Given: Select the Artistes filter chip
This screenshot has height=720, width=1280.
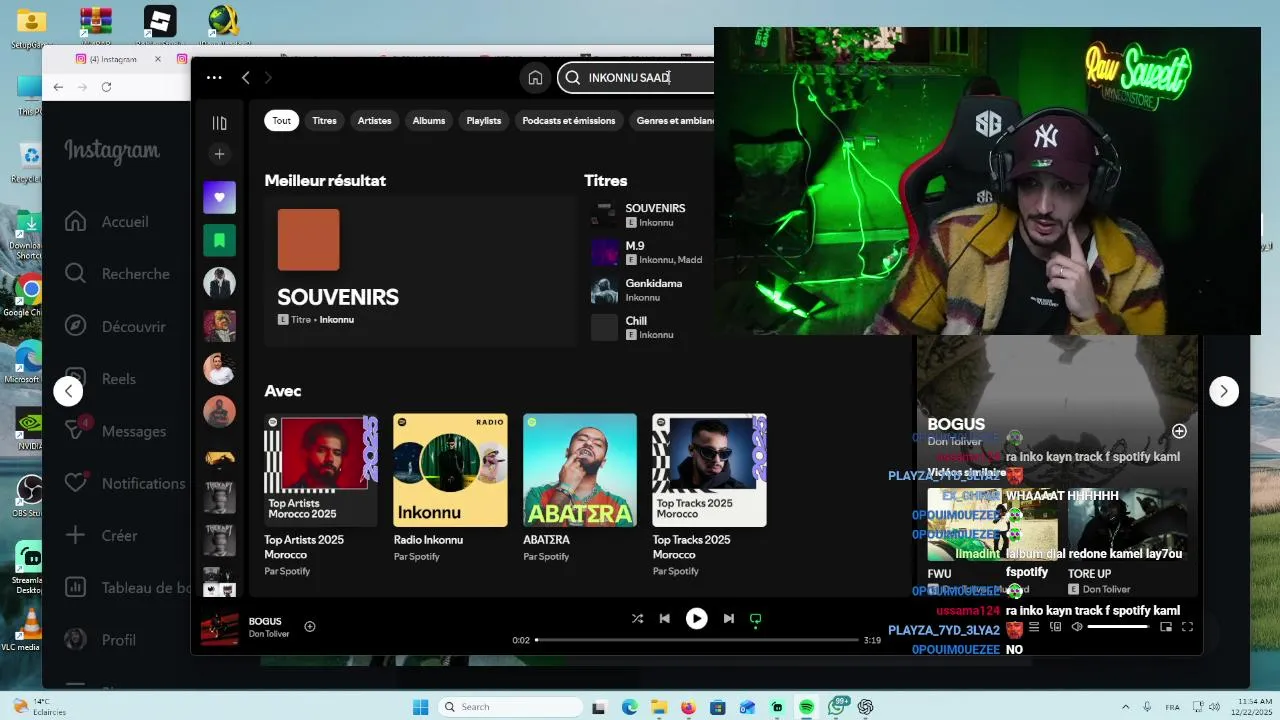Looking at the screenshot, I should (x=375, y=120).
